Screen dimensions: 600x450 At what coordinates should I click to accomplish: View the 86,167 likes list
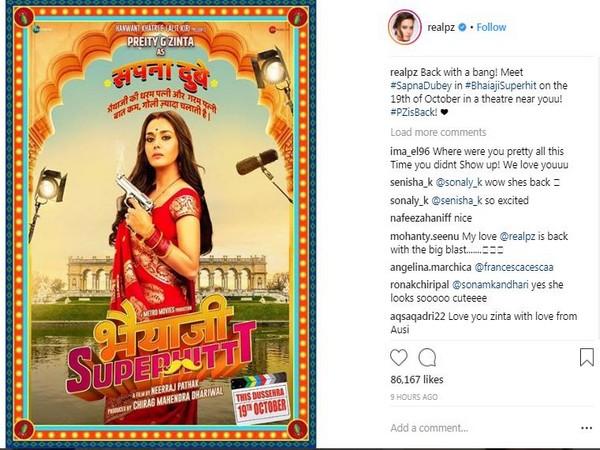[417, 380]
